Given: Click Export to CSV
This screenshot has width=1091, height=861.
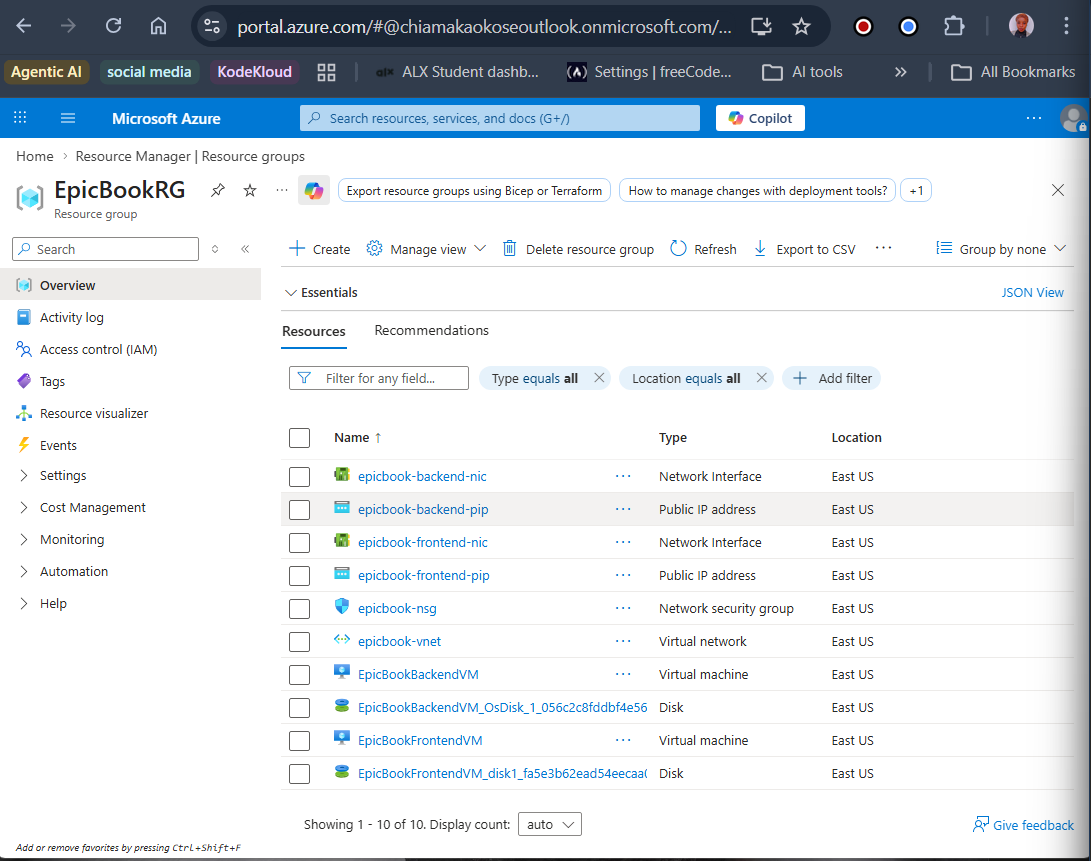Looking at the screenshot, I should pos(804,248).
